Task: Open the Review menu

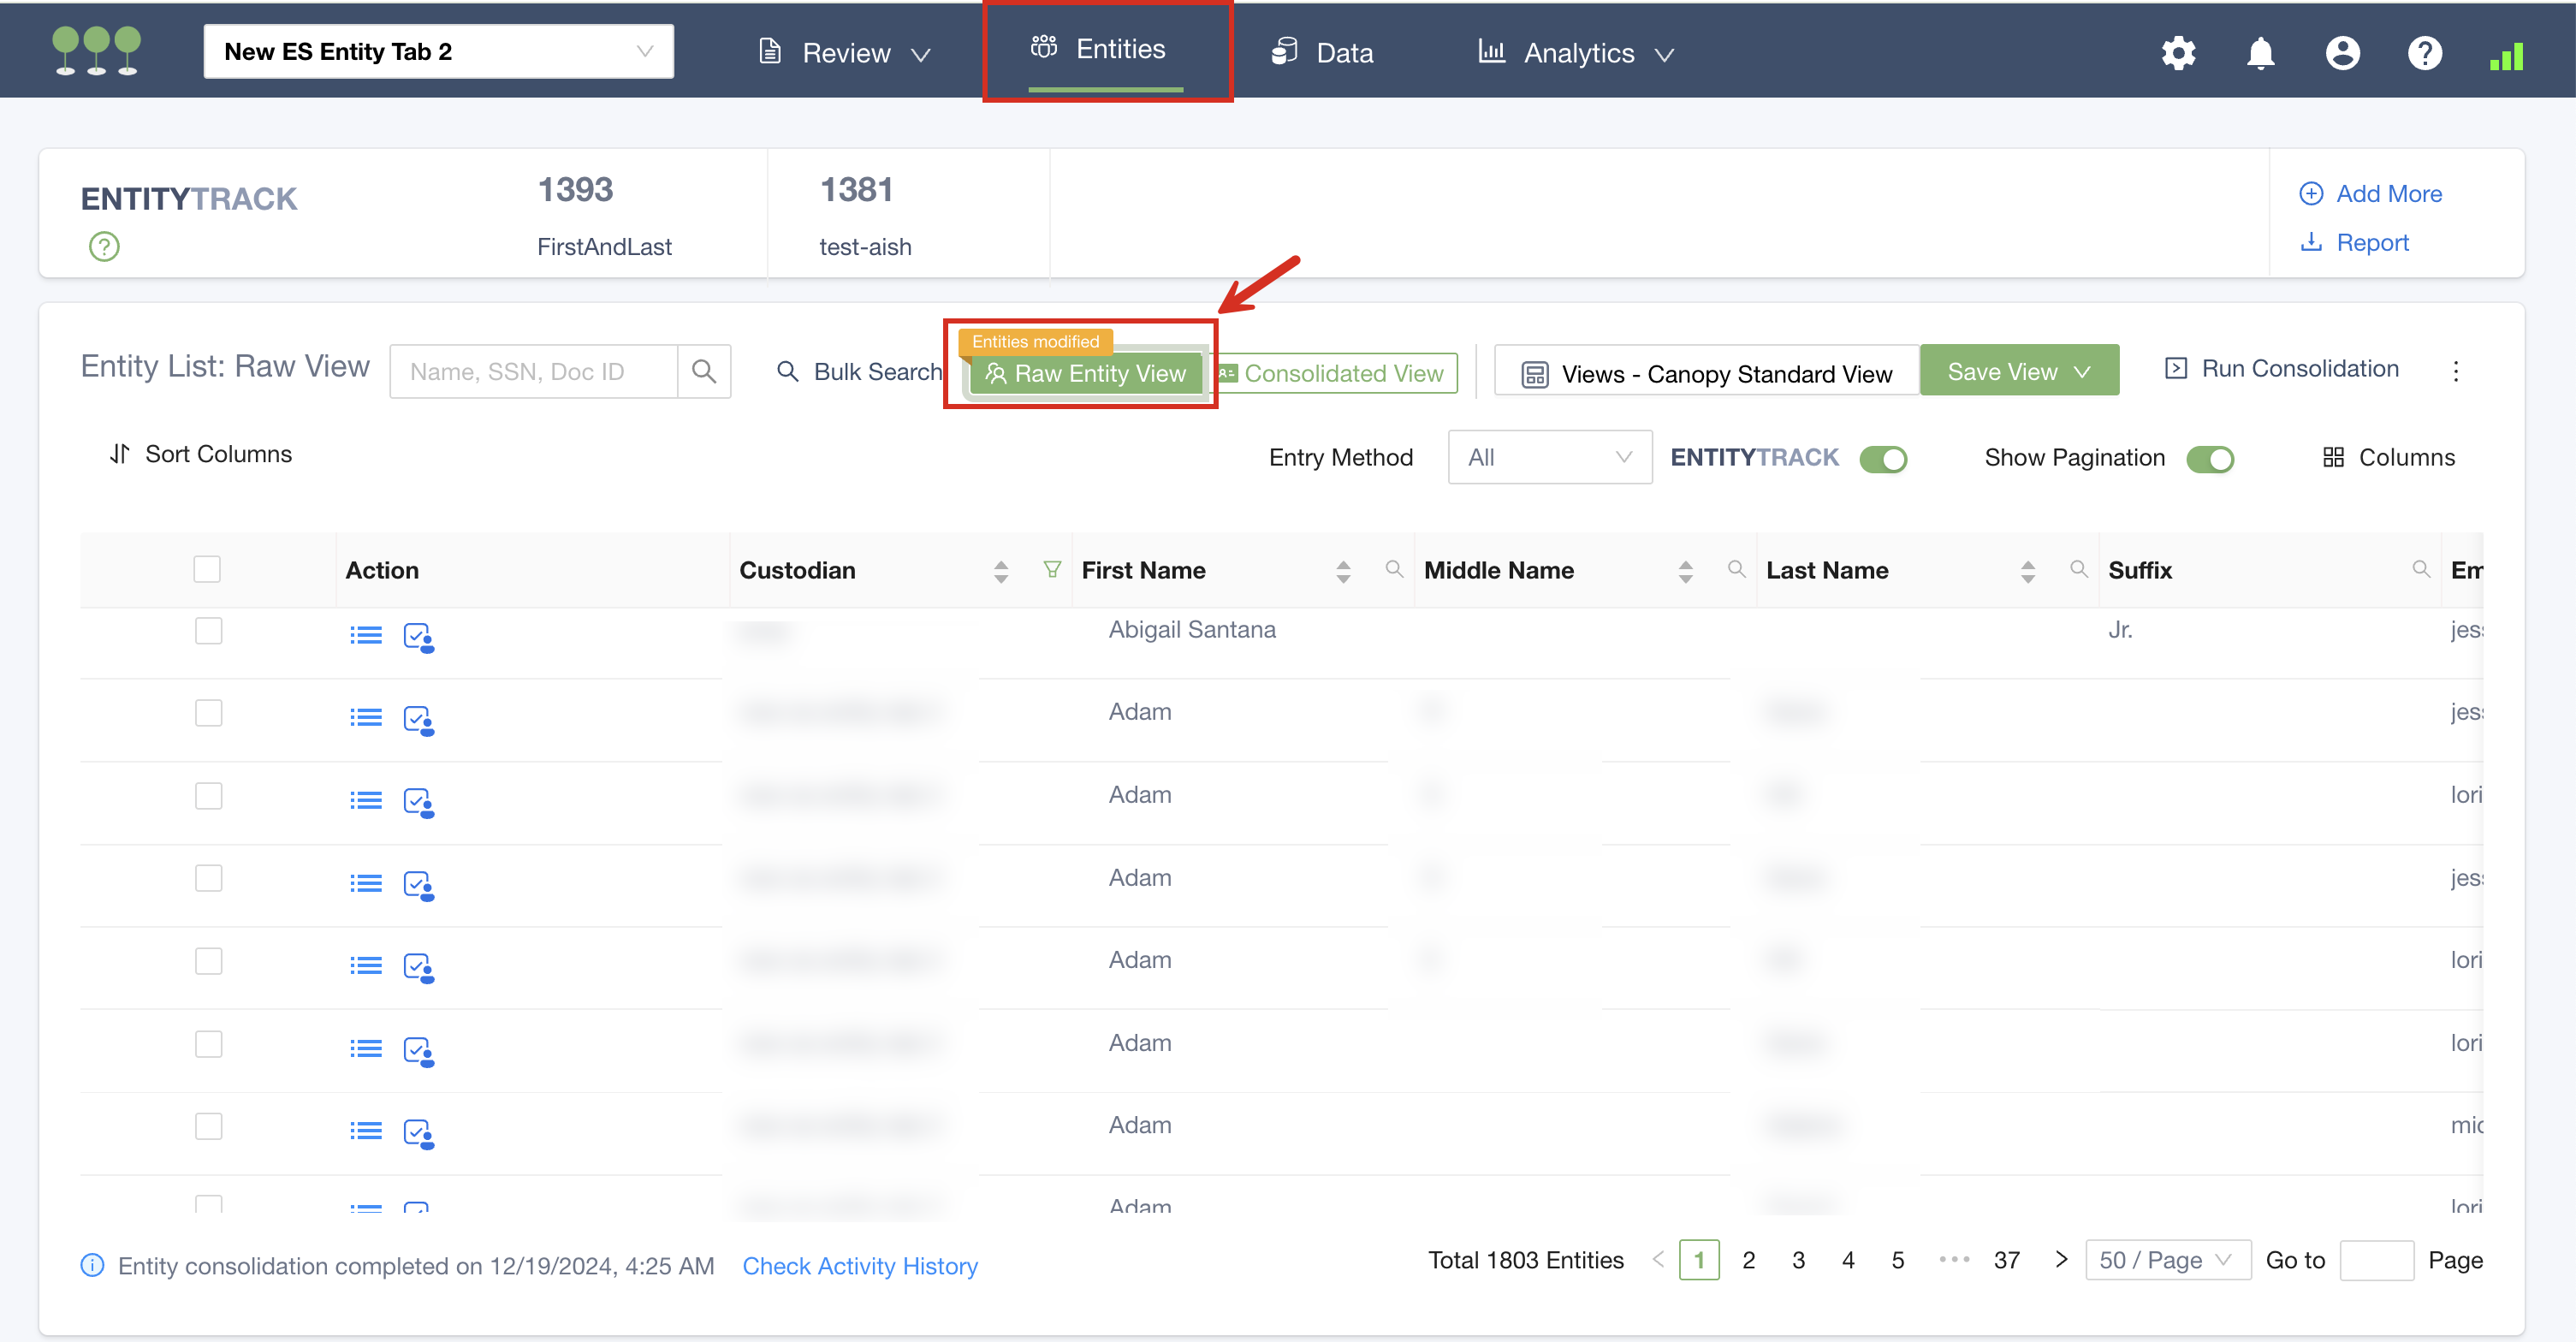Action: point(845,53)
